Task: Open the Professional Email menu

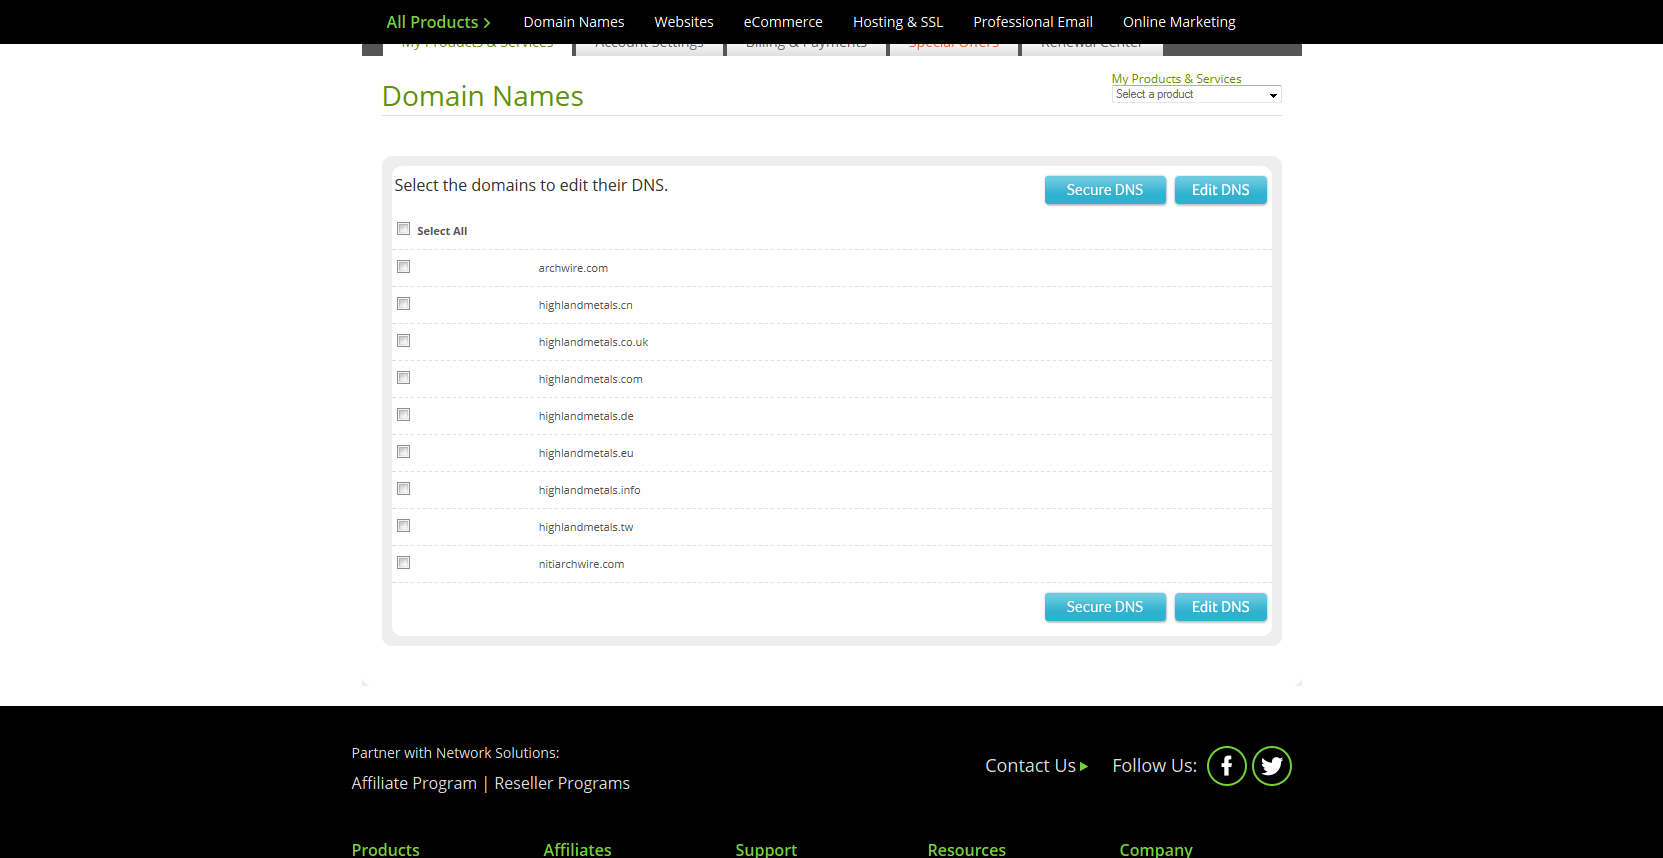Action: pyautogui.click(x=1033, y=22)
